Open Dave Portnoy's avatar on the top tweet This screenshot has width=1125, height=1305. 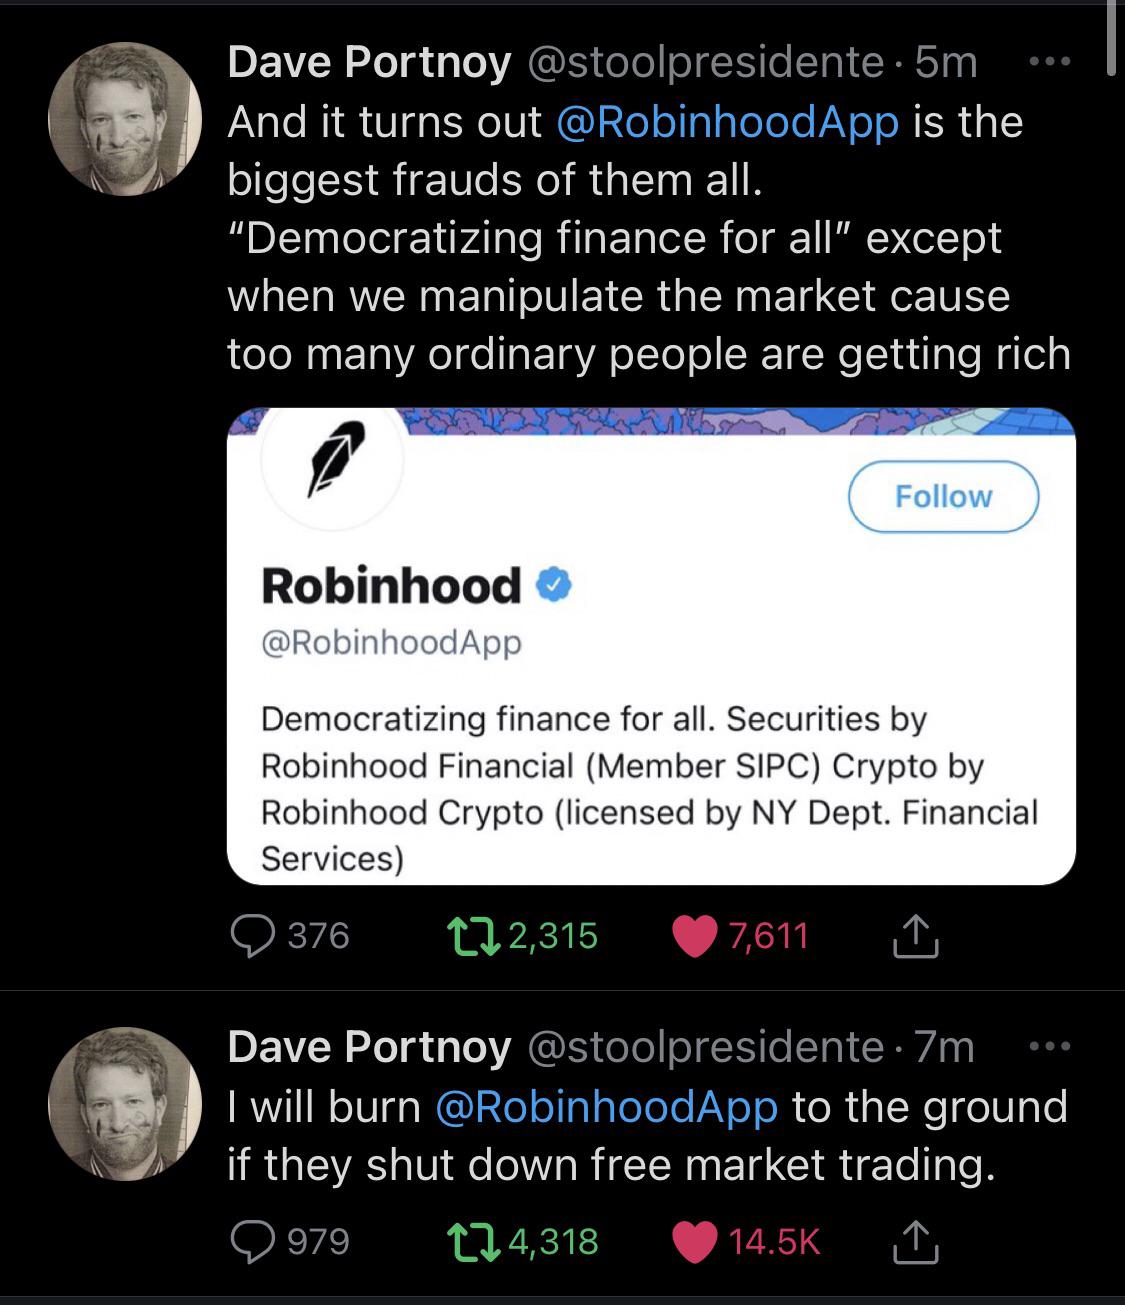125,119
